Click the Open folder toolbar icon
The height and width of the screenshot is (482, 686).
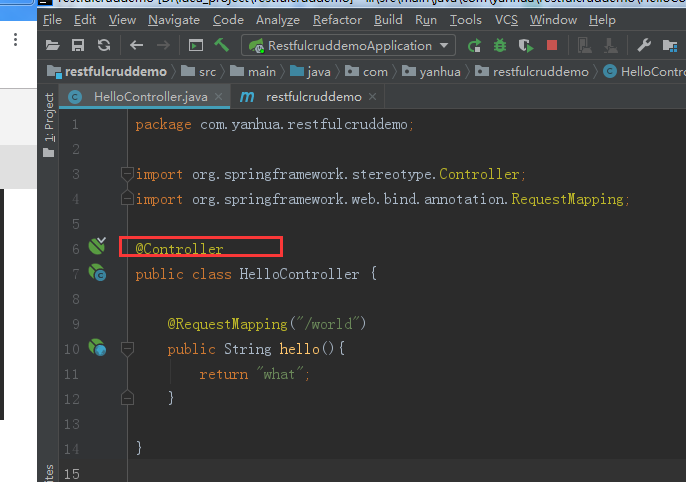tap(52, 45)
